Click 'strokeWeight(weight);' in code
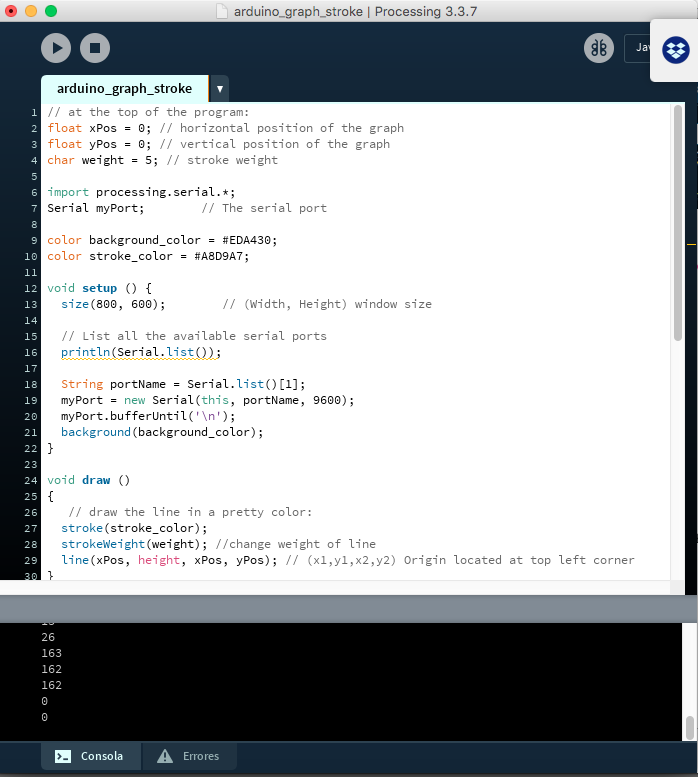 click(134, 544)
